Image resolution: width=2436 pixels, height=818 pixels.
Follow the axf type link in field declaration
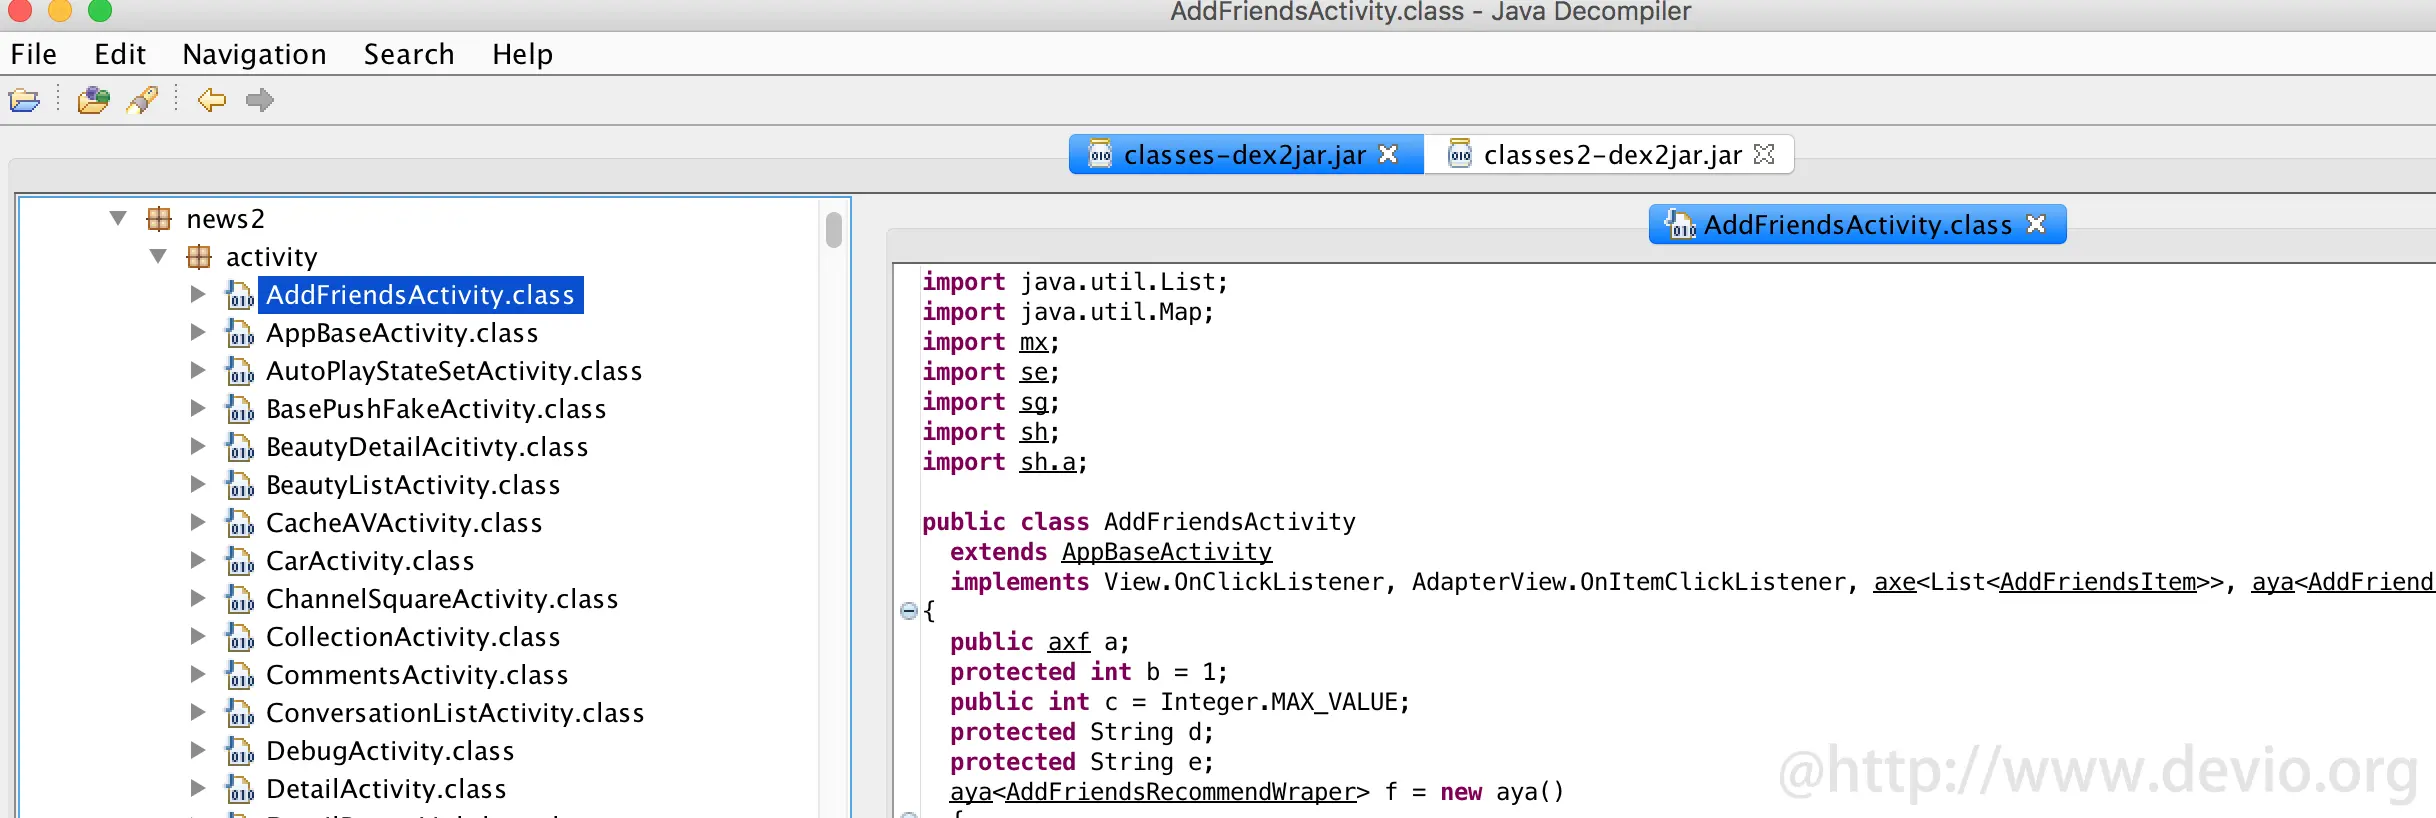point(1069,642)
